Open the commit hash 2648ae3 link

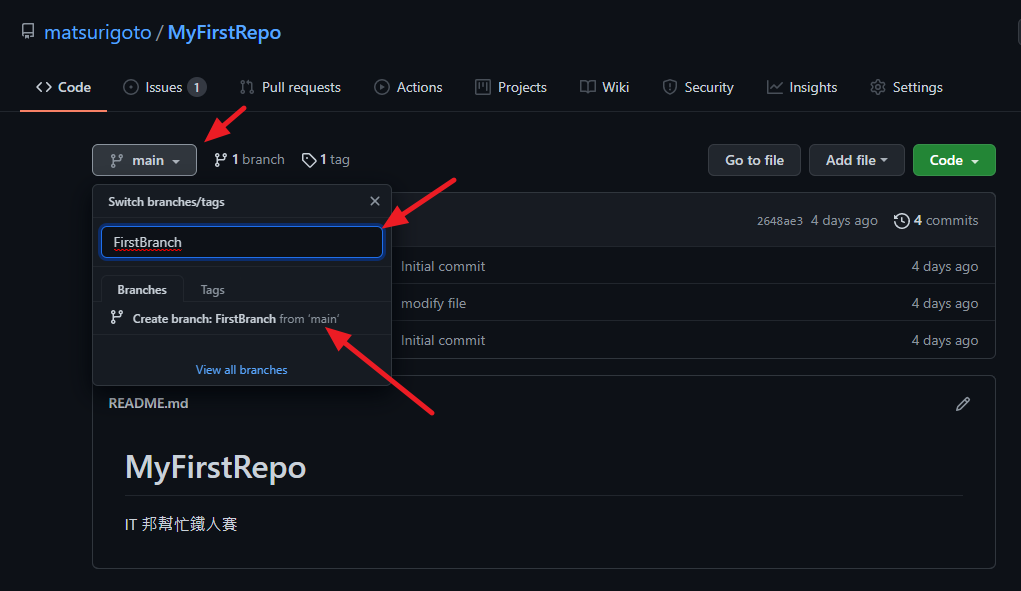pyautogui.click(x=779, y=221)
